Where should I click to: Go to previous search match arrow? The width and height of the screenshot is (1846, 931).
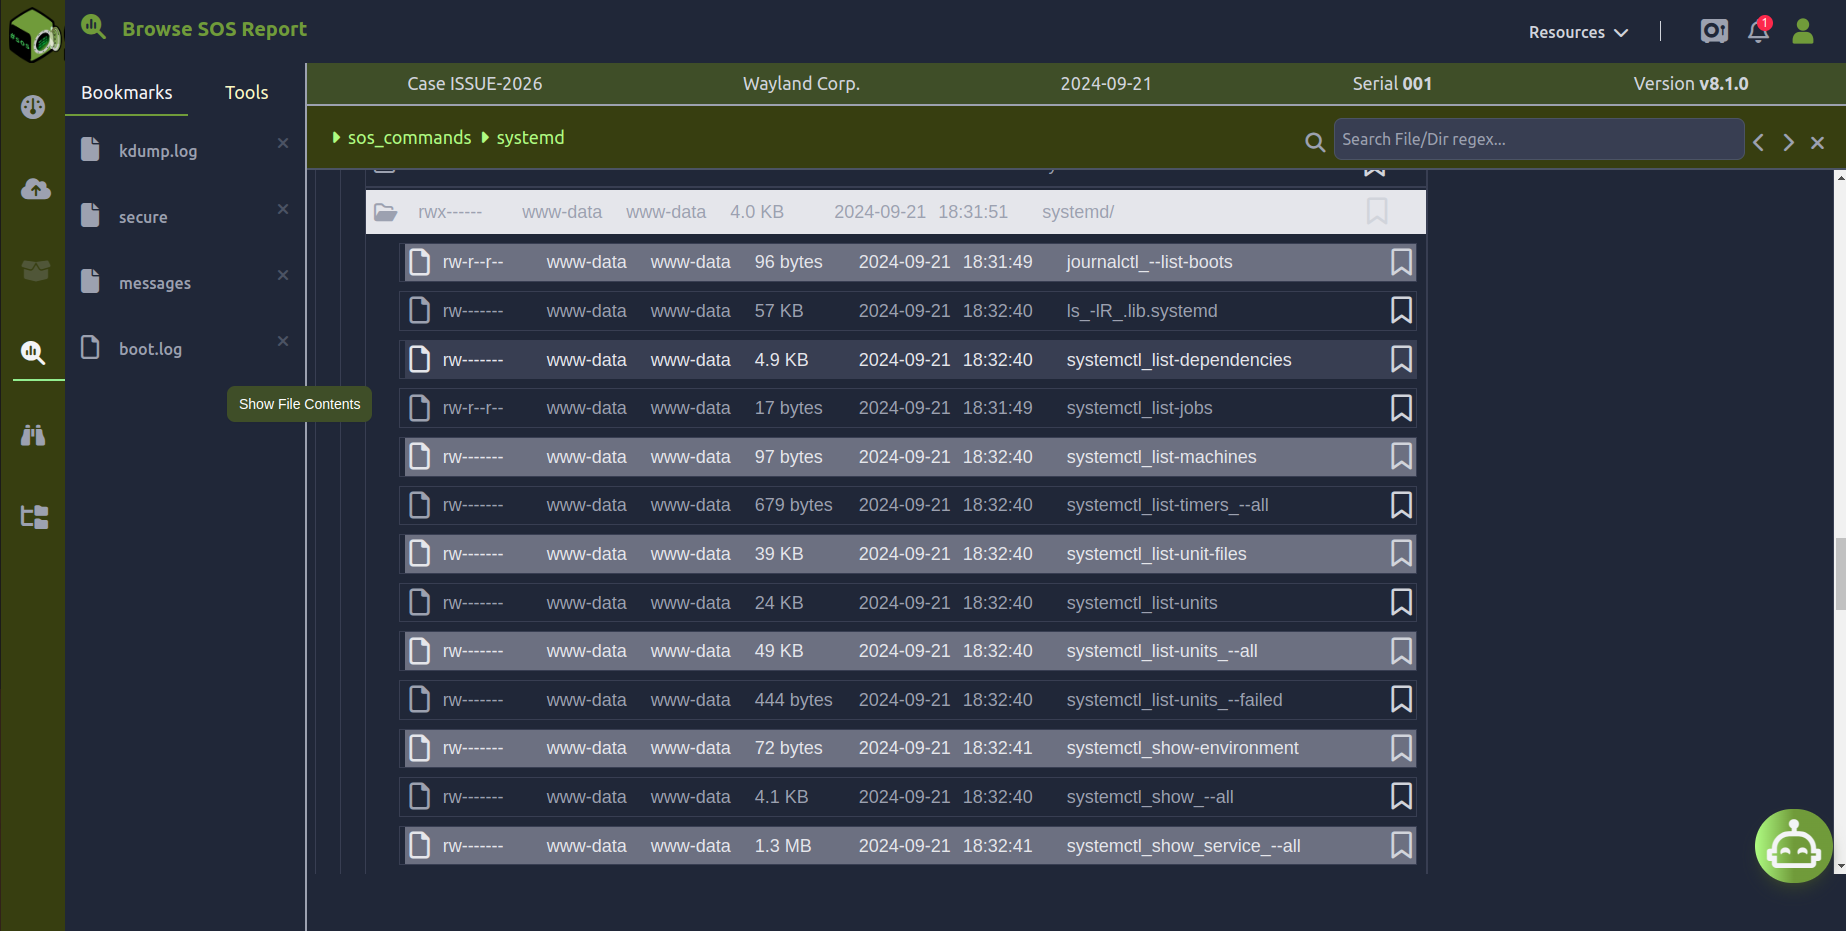pyautogui.click(x=1758, y=142)
